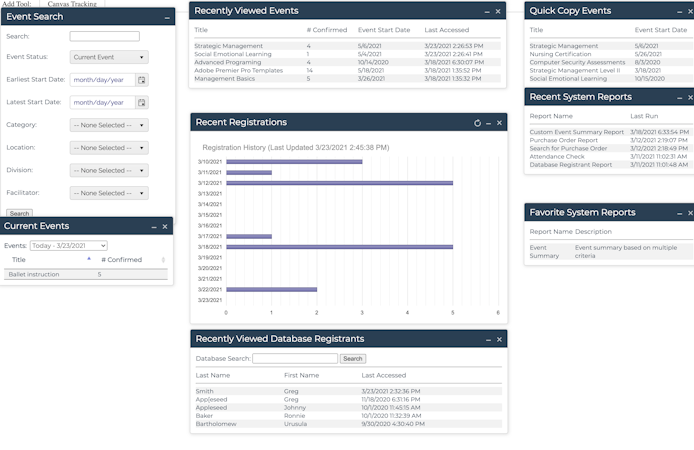Open Earliest Start Date calendar picker
This screenshot has height=450, width=694.
tap(142, 80)
